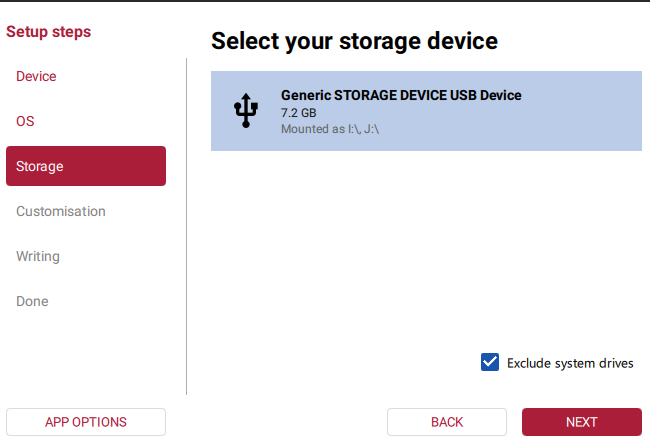
Task: Jump to the Customisation step
Action: click(x=61, y=211)
